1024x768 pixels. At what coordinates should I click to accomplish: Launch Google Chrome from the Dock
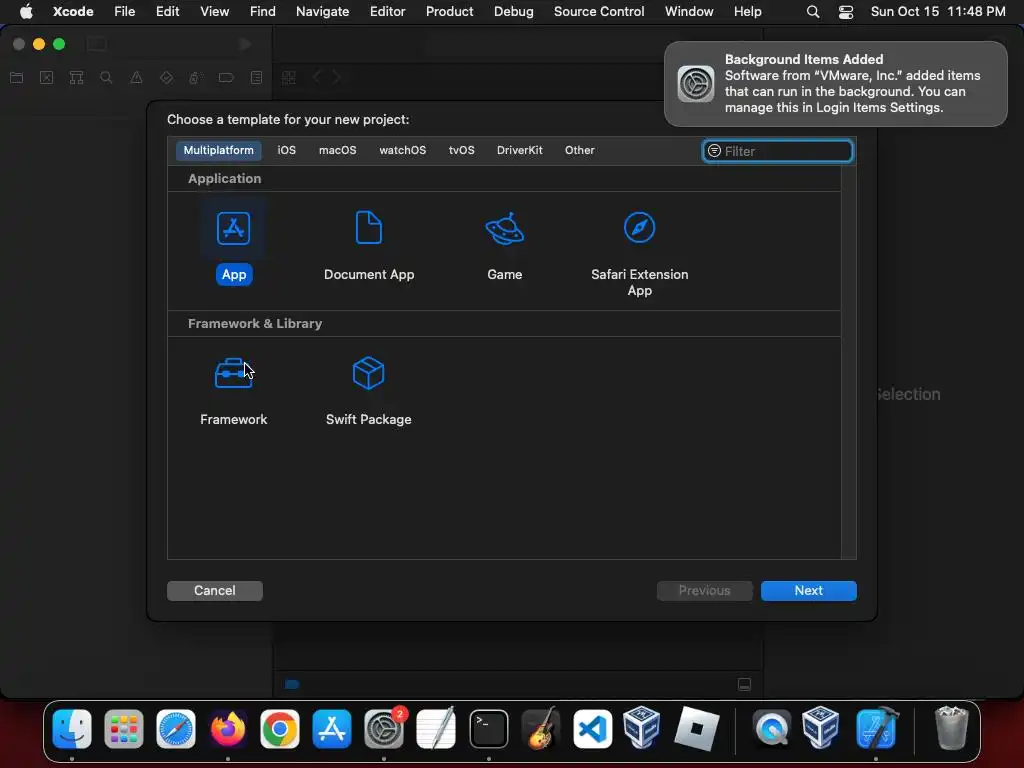(280, 728)
